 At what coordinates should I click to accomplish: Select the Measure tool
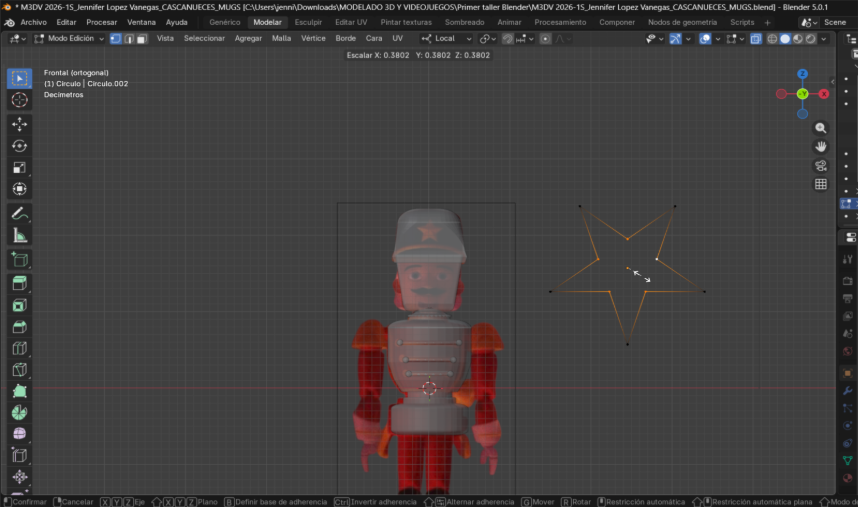pos(19,235)
